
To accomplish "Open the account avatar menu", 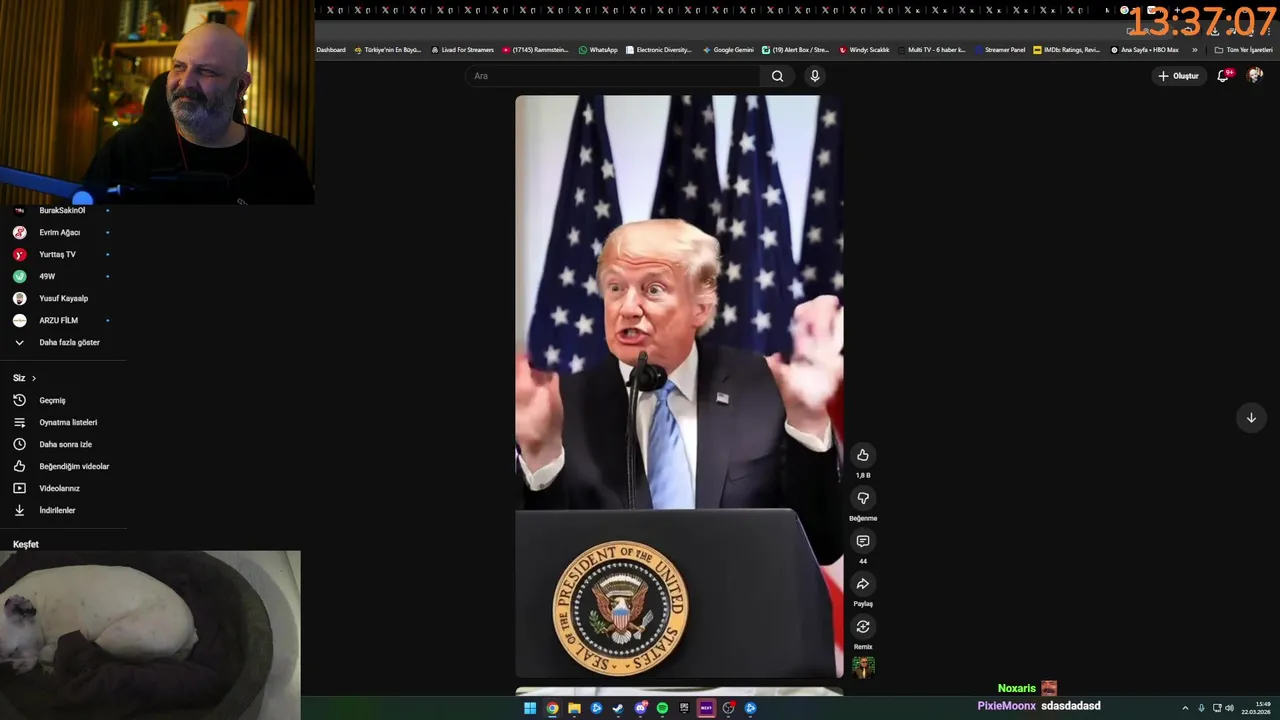I will coord(1255,76).
